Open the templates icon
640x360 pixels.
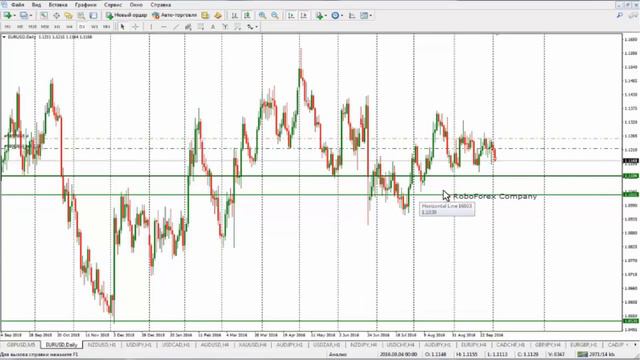[x=364, y=16]
